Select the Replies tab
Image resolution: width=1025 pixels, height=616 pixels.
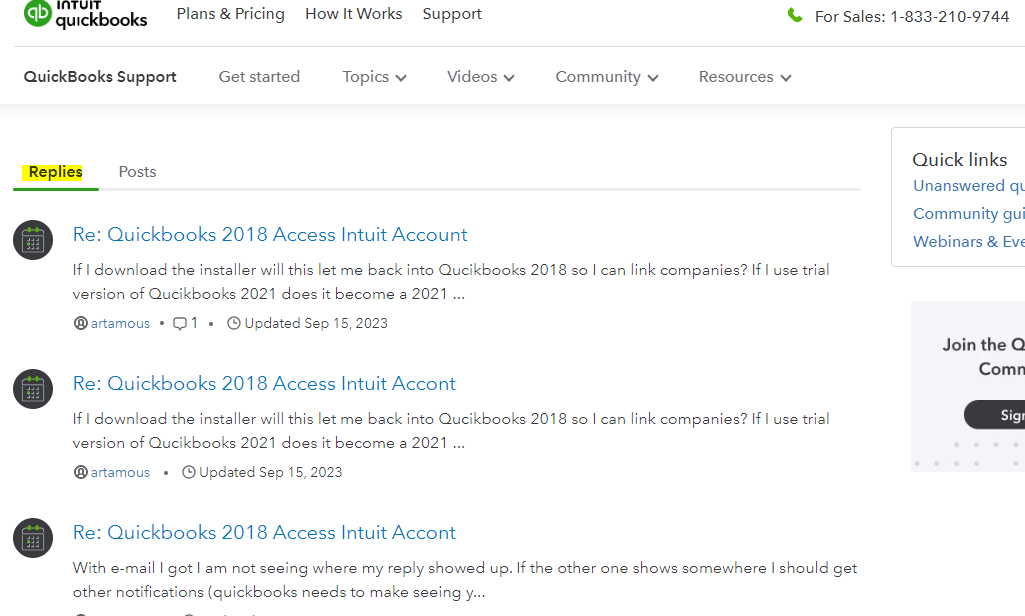[55, 172]
